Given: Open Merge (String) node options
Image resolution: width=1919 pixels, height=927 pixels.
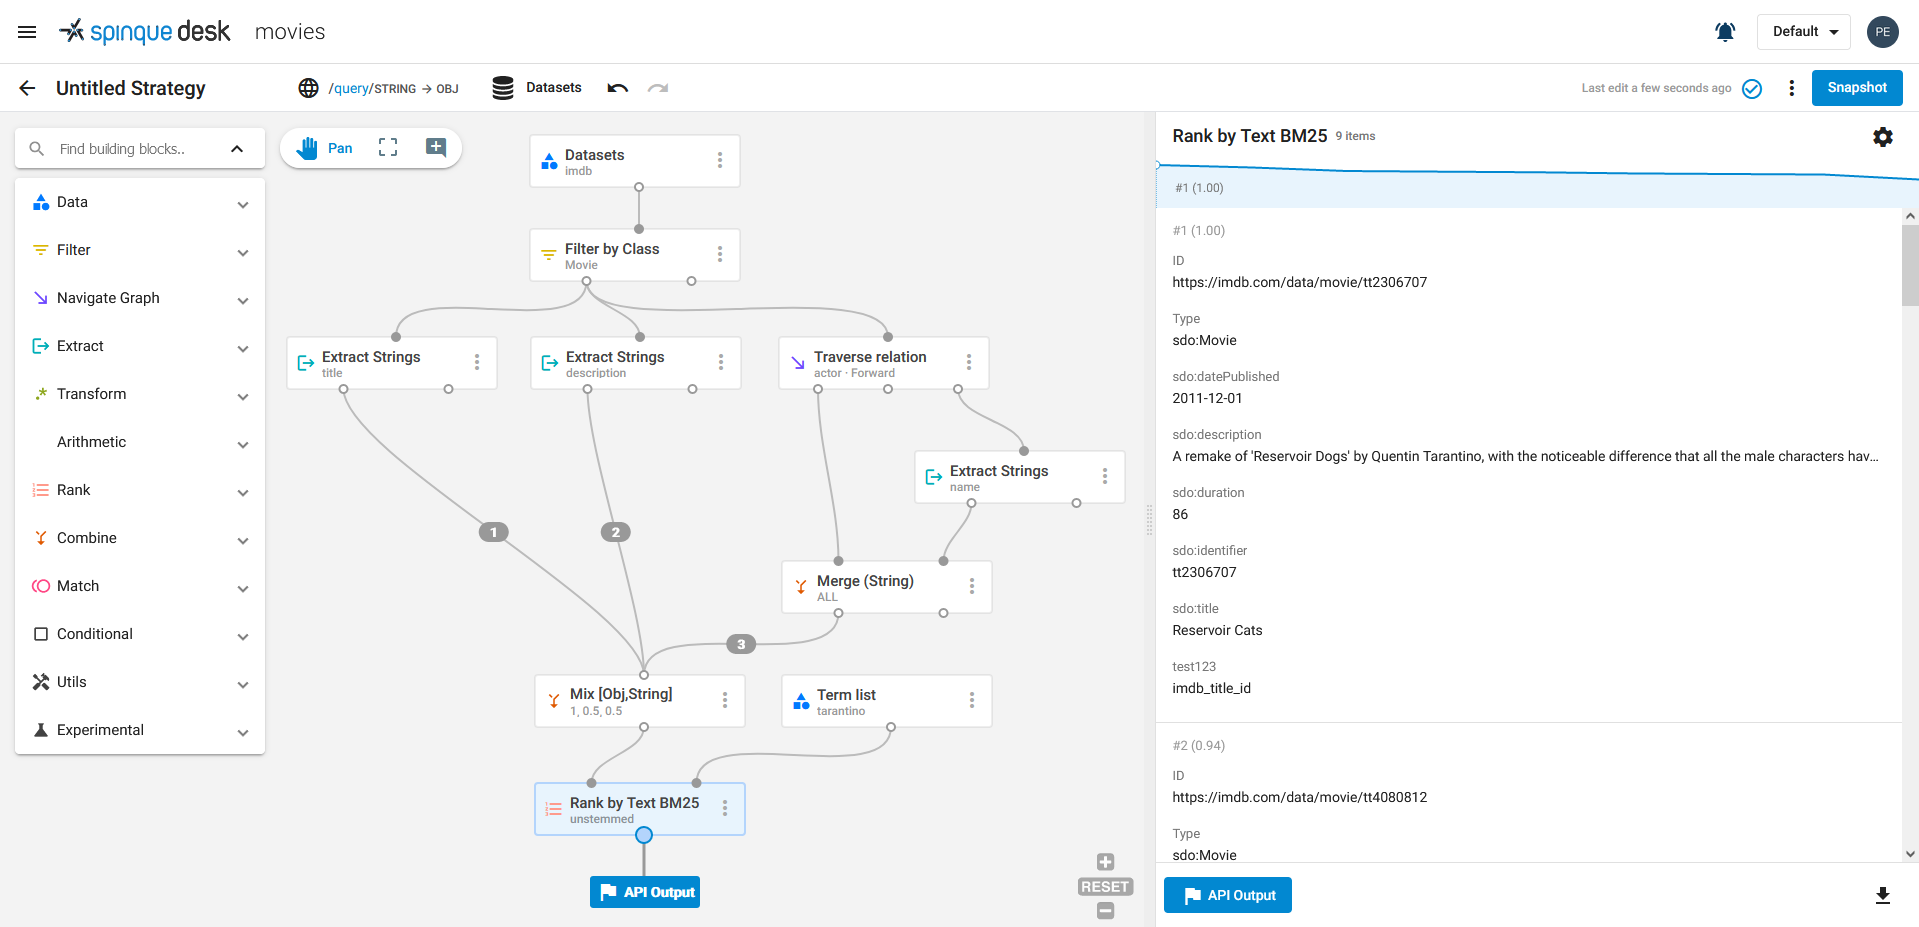Looking at the screenshot, I should click(x=972, y=586).
